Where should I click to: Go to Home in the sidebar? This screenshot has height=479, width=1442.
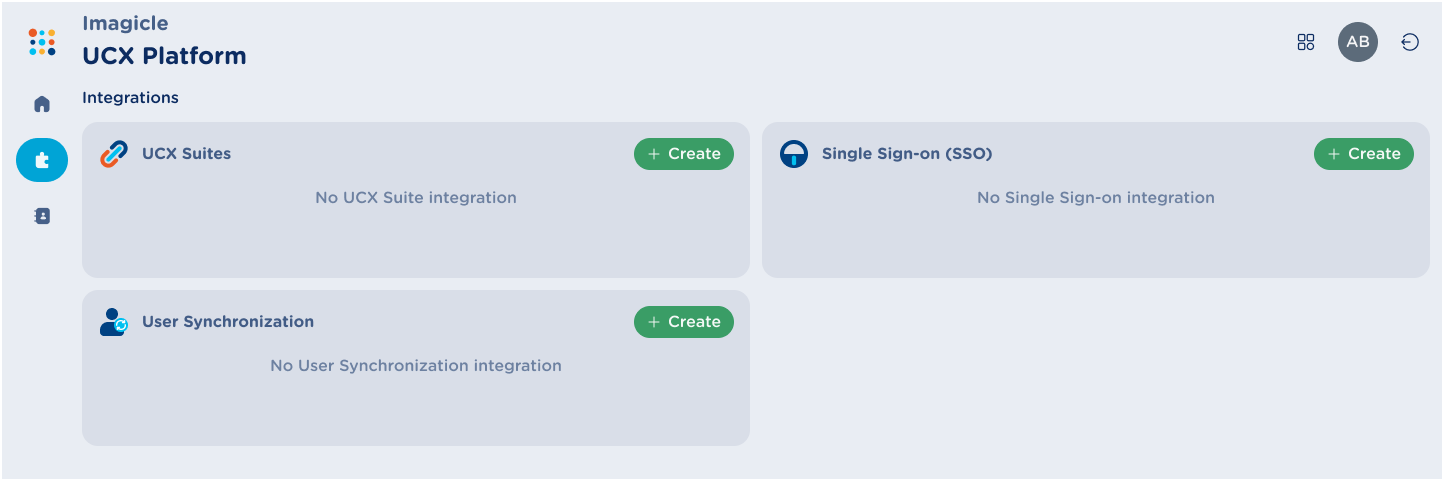click(x=42, y=104)
